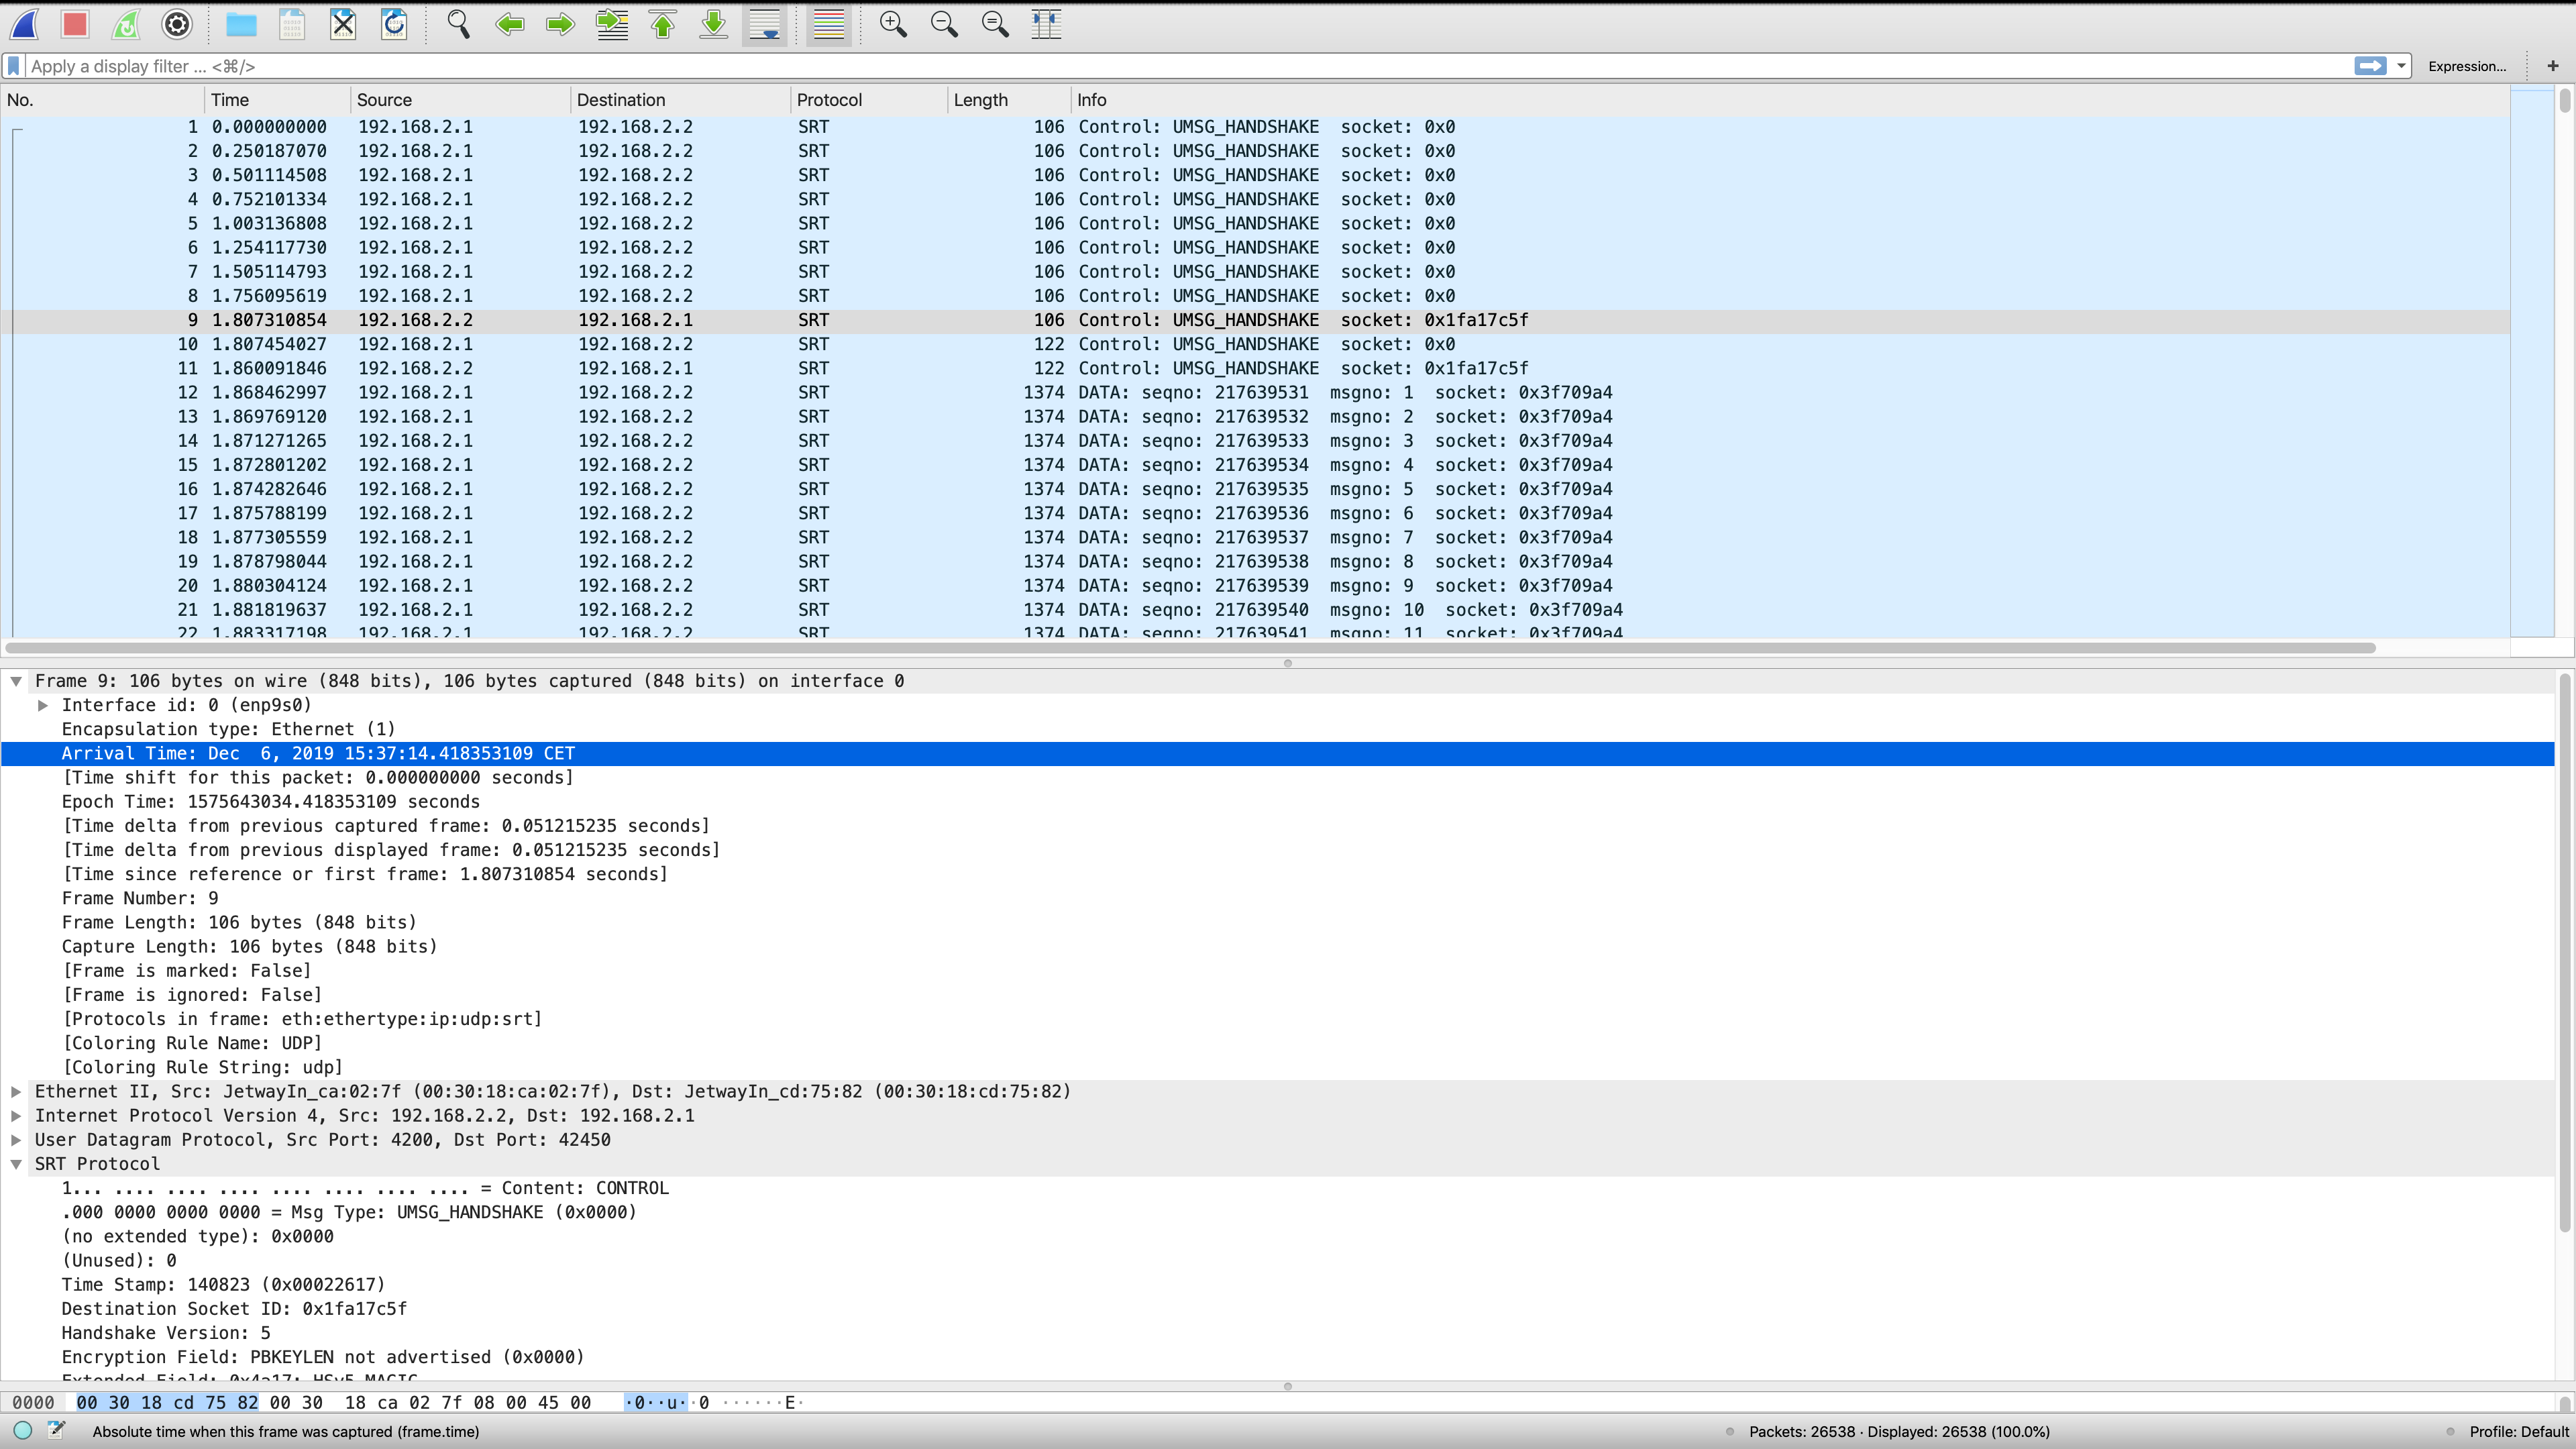This screenshot has width=2576, height=1449.
Task: Edit capture file properties comment icon
Action: point(56,1431)
